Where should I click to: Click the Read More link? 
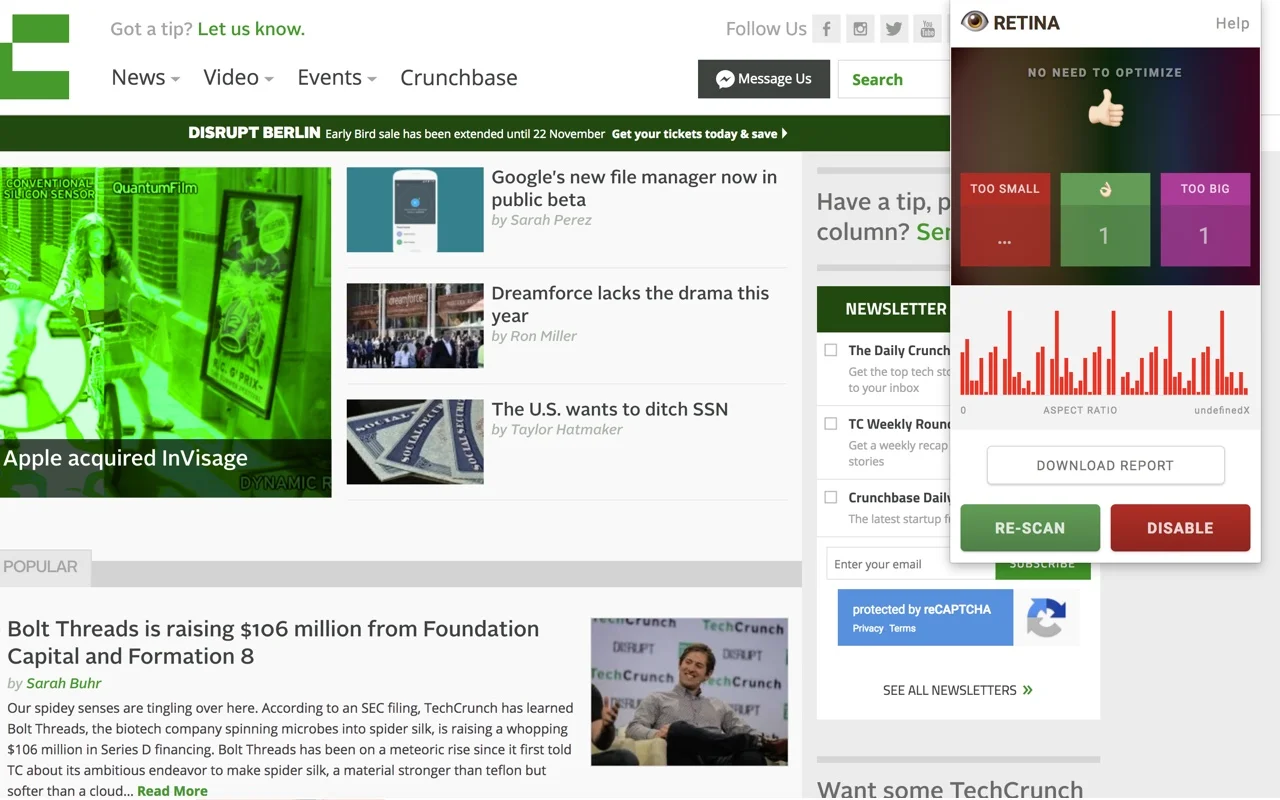(x=172, y=791)
